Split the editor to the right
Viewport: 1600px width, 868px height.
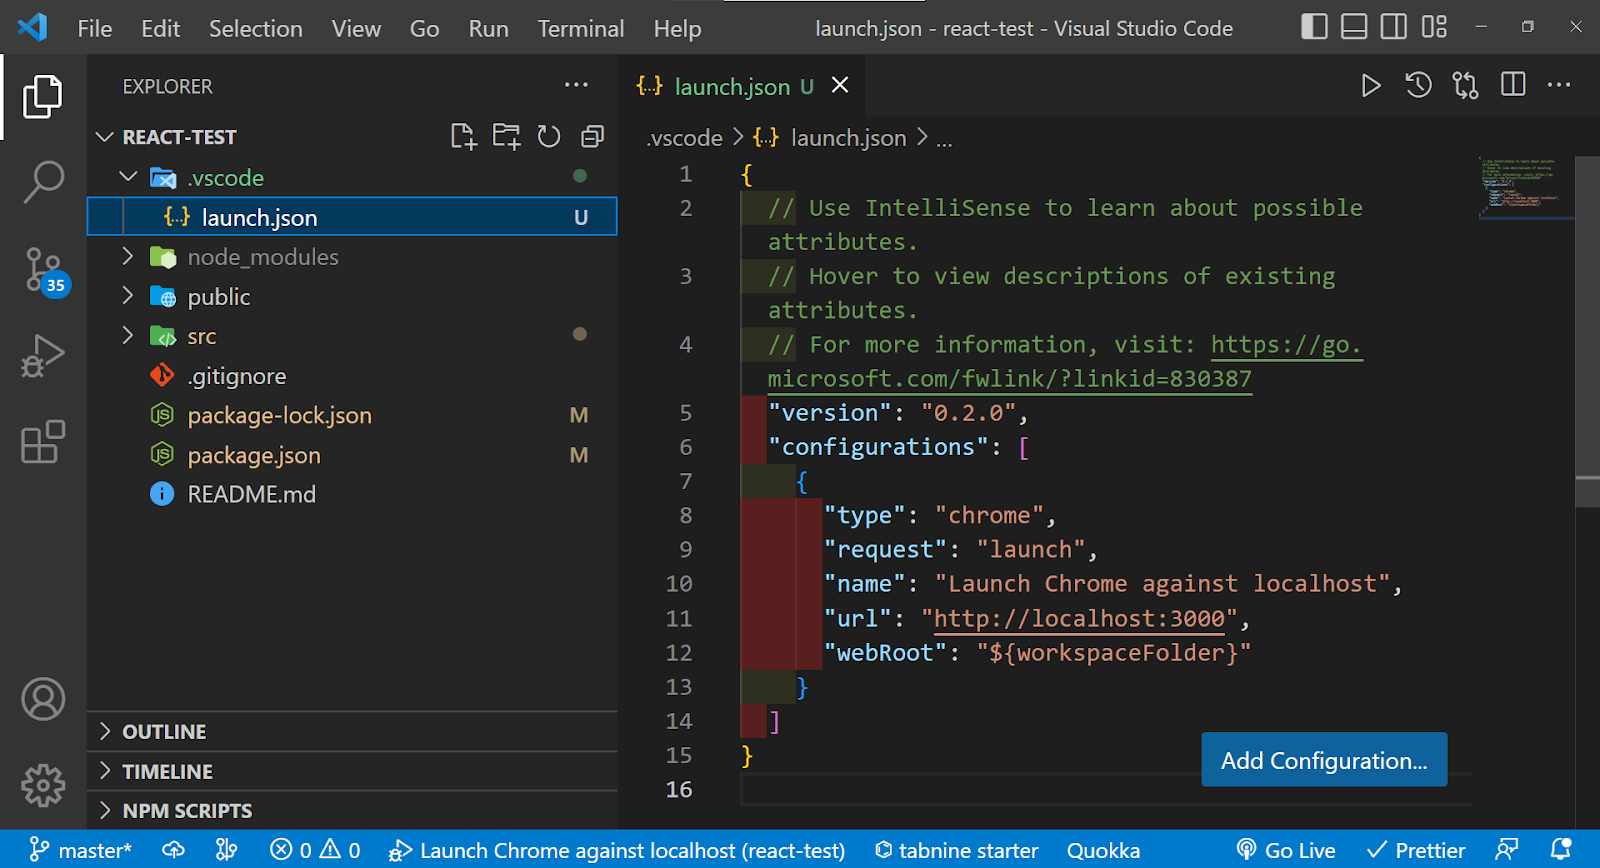1513,85
